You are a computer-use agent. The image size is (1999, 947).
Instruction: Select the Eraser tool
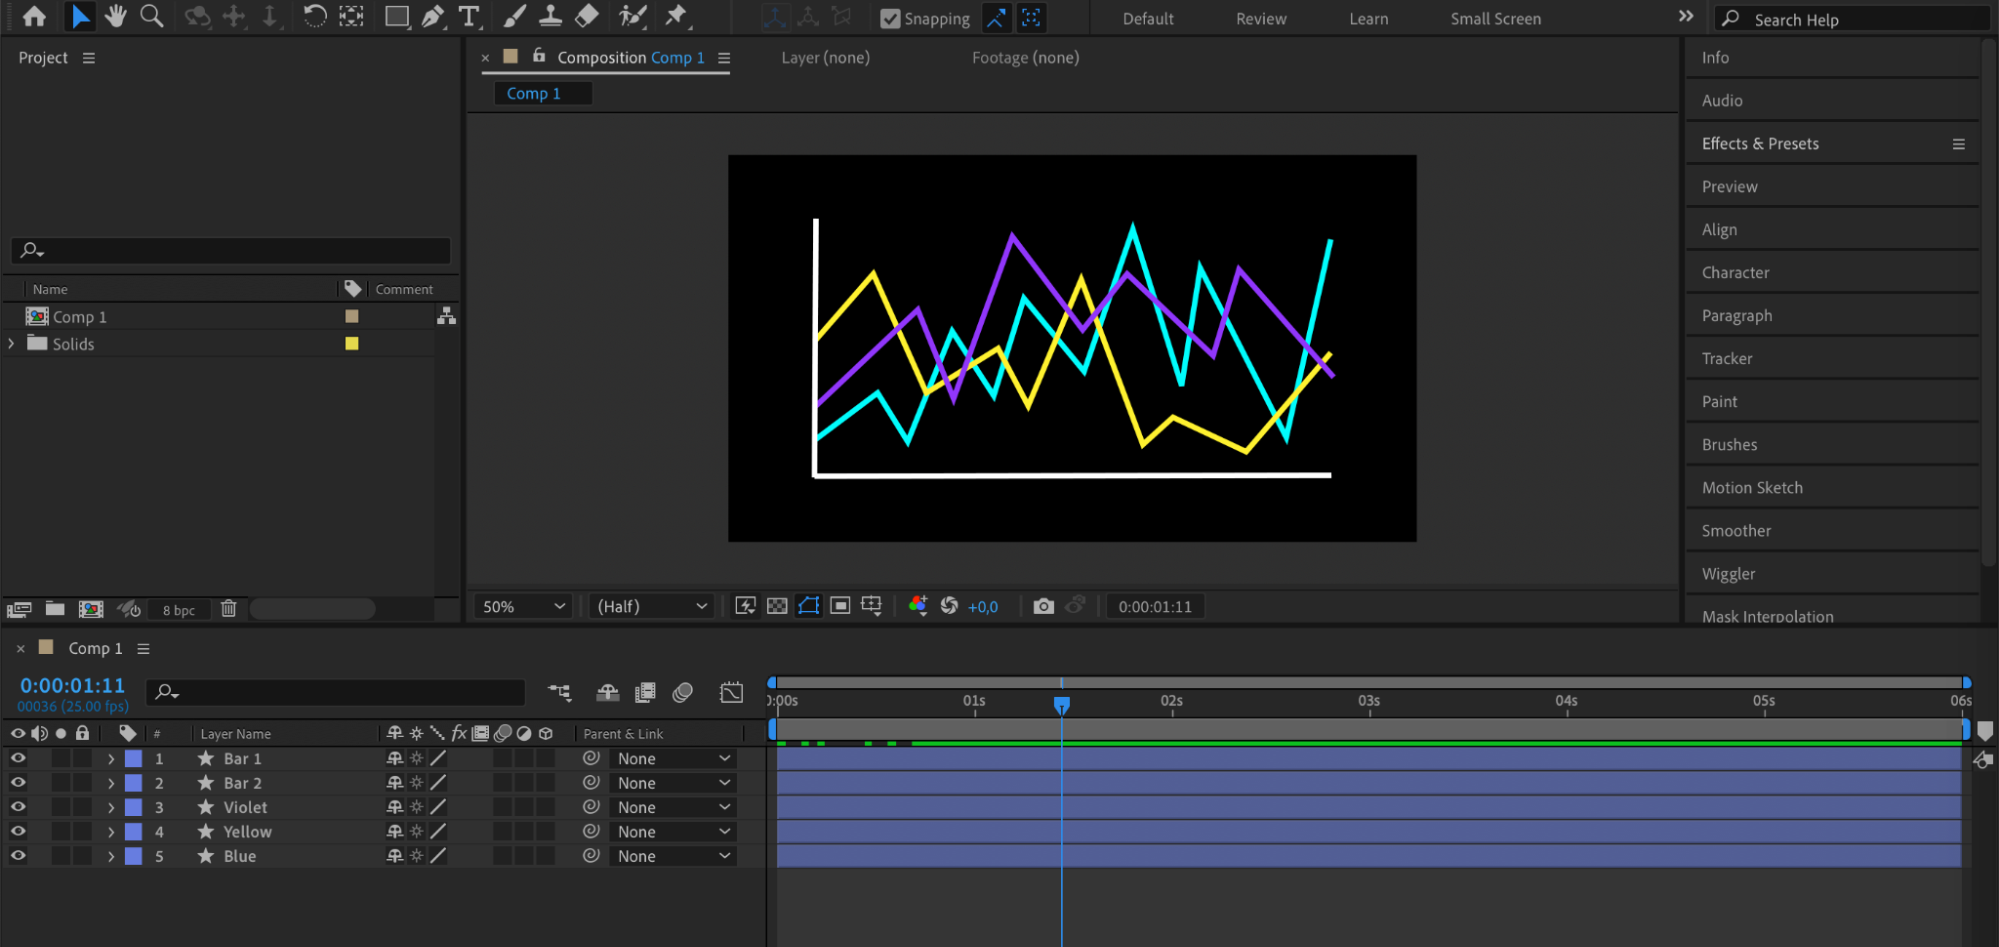[587, 16]
